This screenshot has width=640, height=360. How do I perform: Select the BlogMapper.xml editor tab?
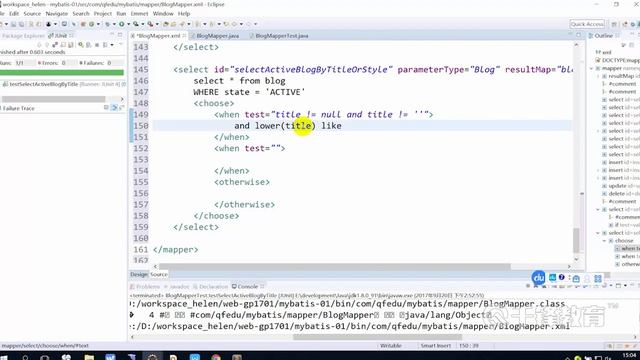pyautogui.click(x=158, y=36)
